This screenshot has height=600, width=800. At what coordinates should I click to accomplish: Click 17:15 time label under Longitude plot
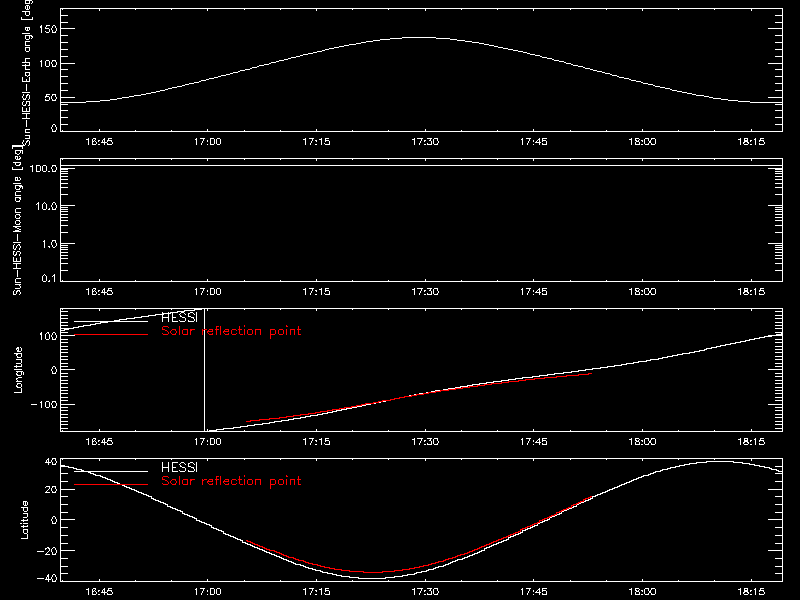point(316,441)
